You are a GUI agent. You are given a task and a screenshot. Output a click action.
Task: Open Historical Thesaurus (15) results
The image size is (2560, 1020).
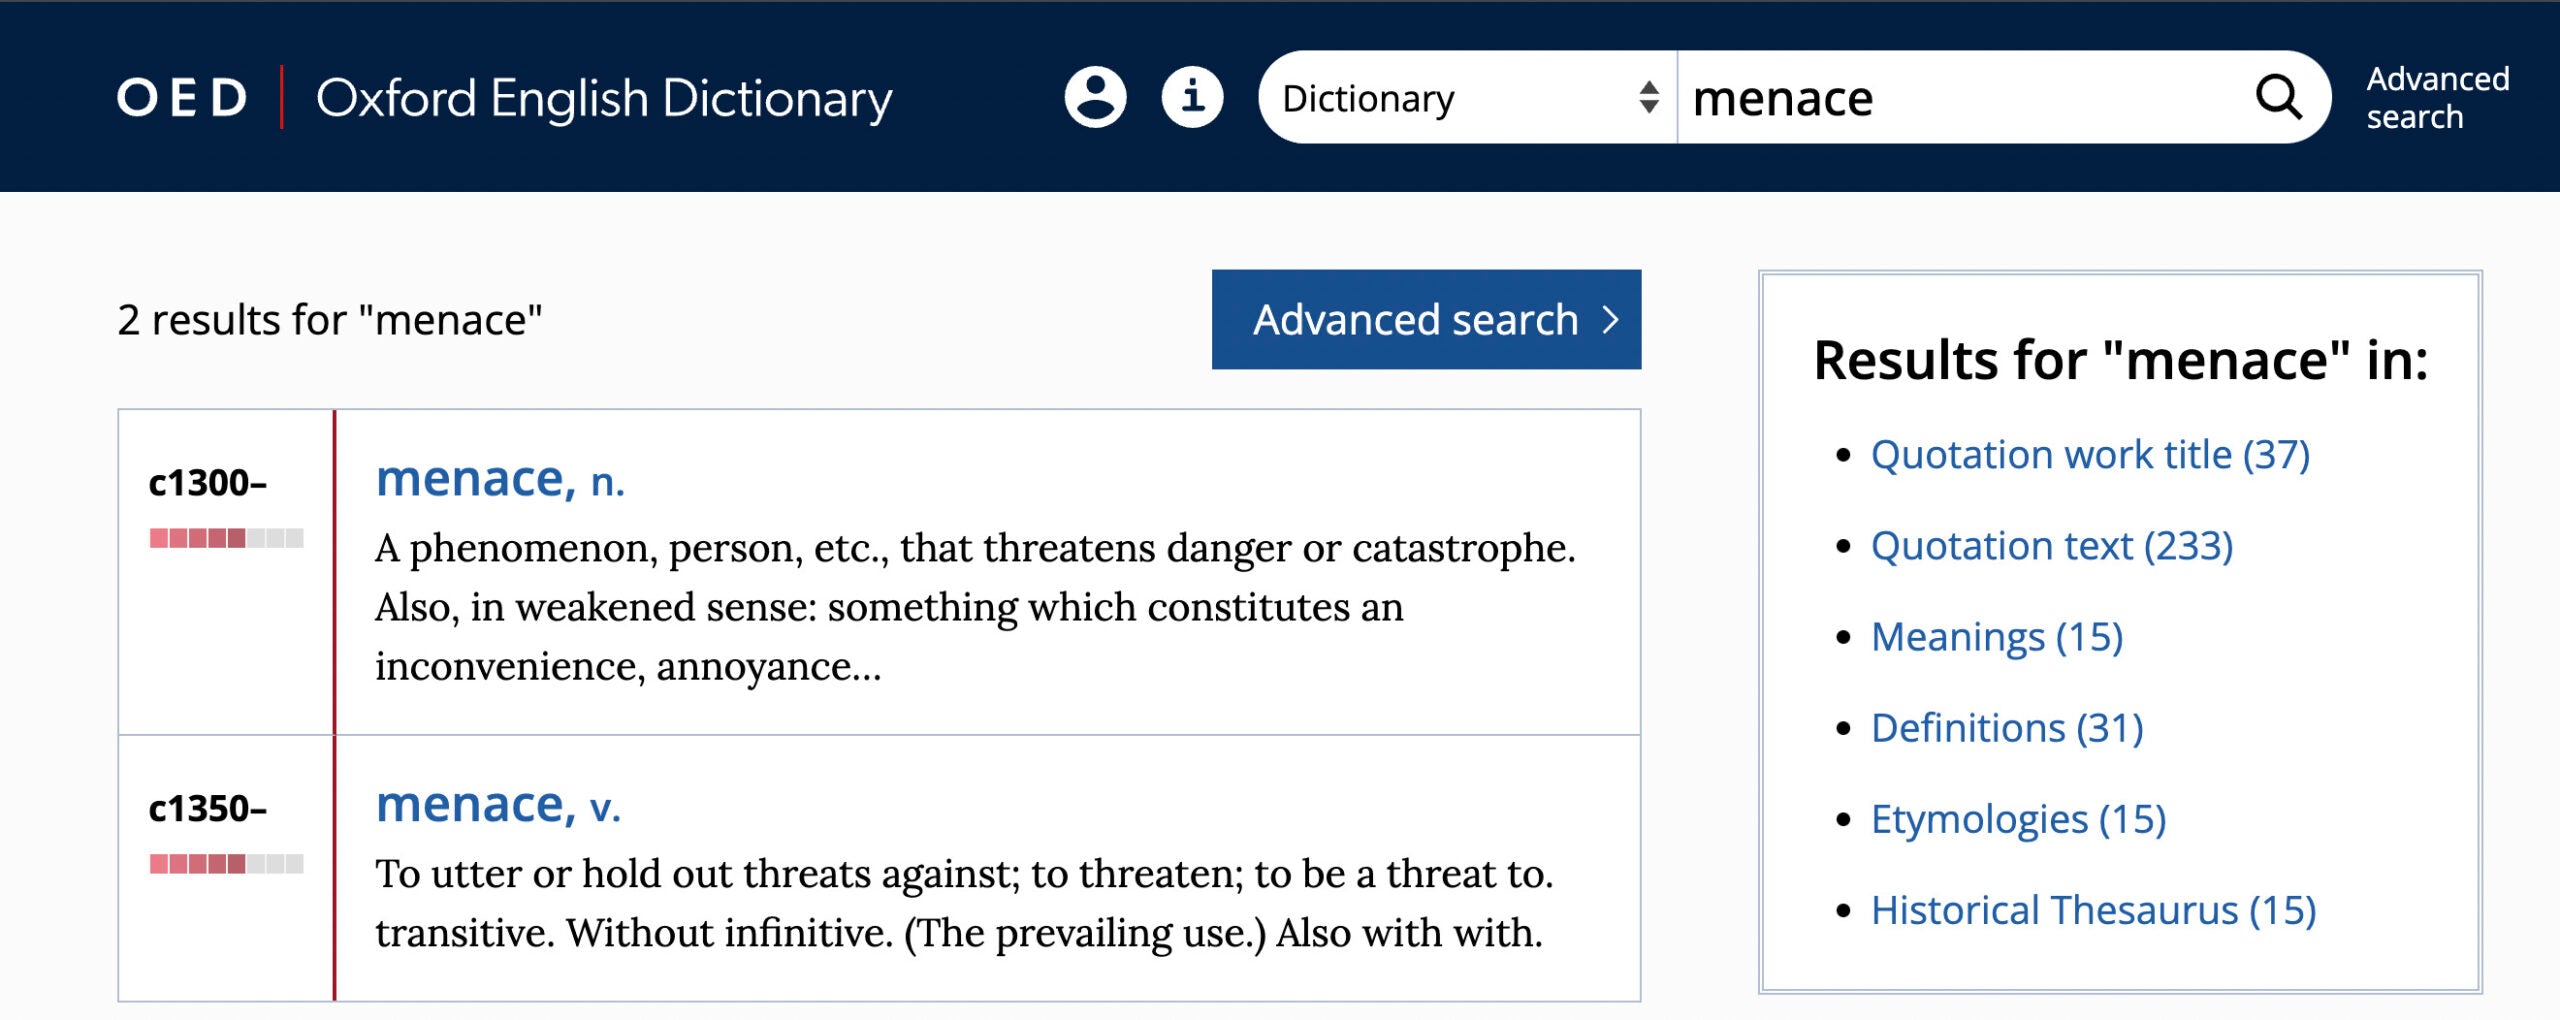[2093, 910]
